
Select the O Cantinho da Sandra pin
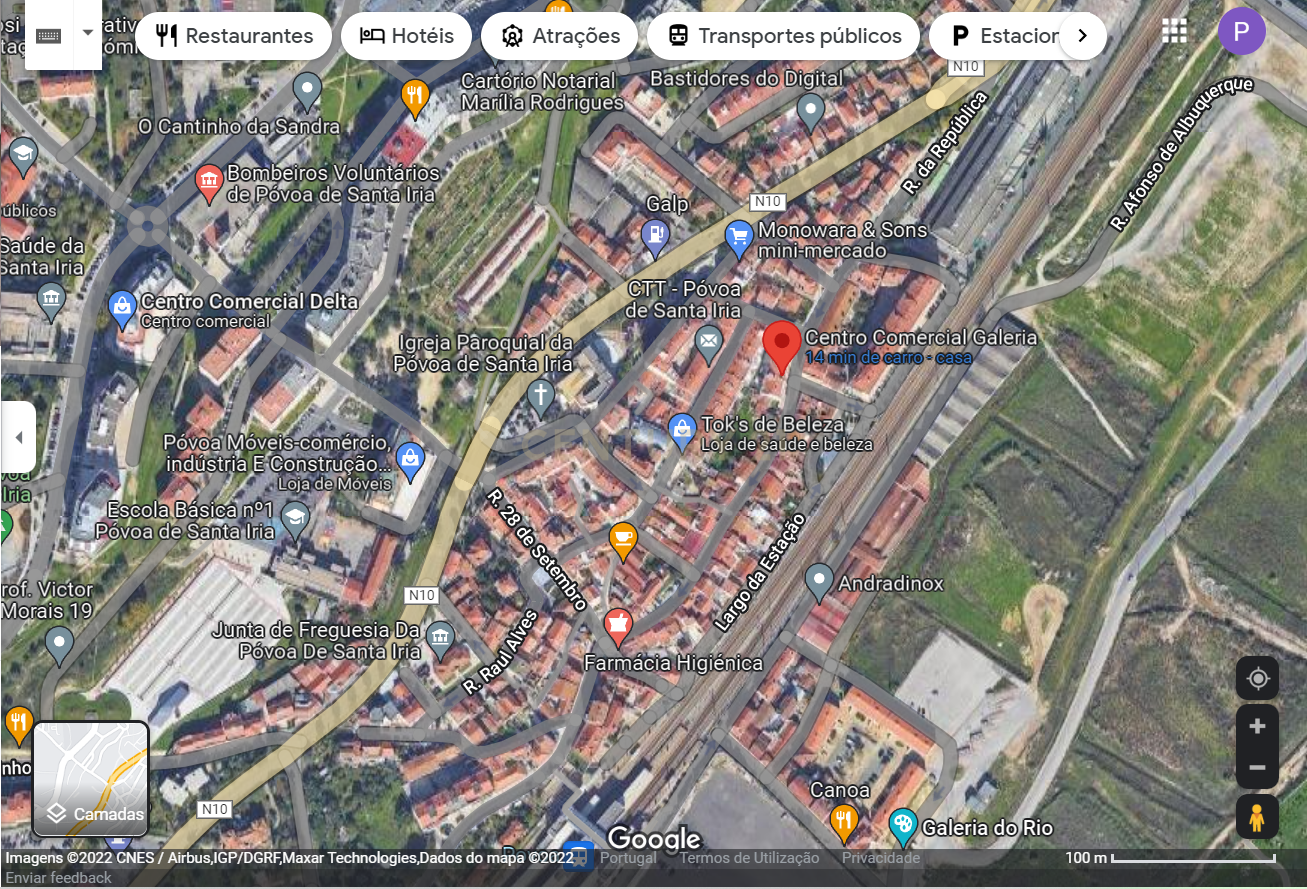pyautogui.click(x=307, y=91)
